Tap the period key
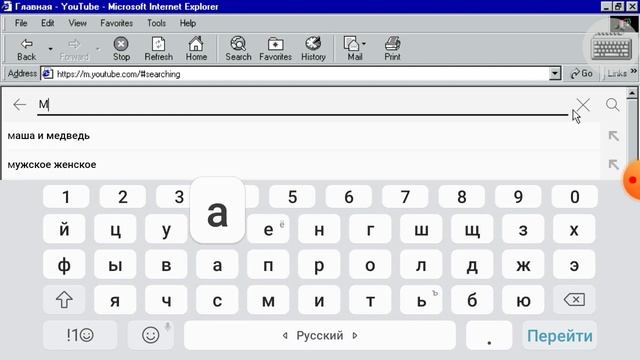Image resolution: width=640 pixels, height=360 pixels. pyautogui.click(x=489, y=335)
